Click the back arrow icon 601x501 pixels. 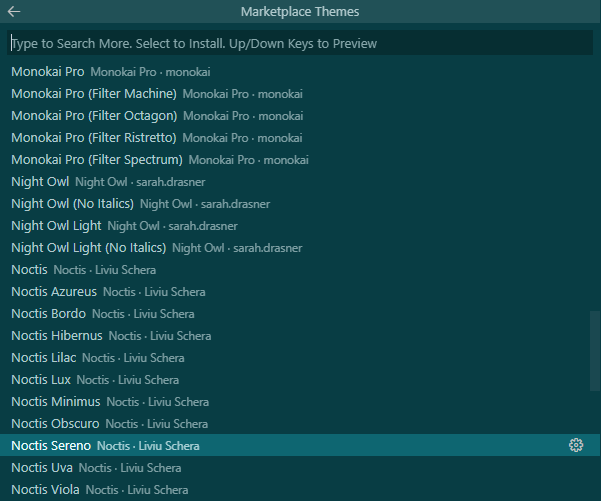(14, 12)
